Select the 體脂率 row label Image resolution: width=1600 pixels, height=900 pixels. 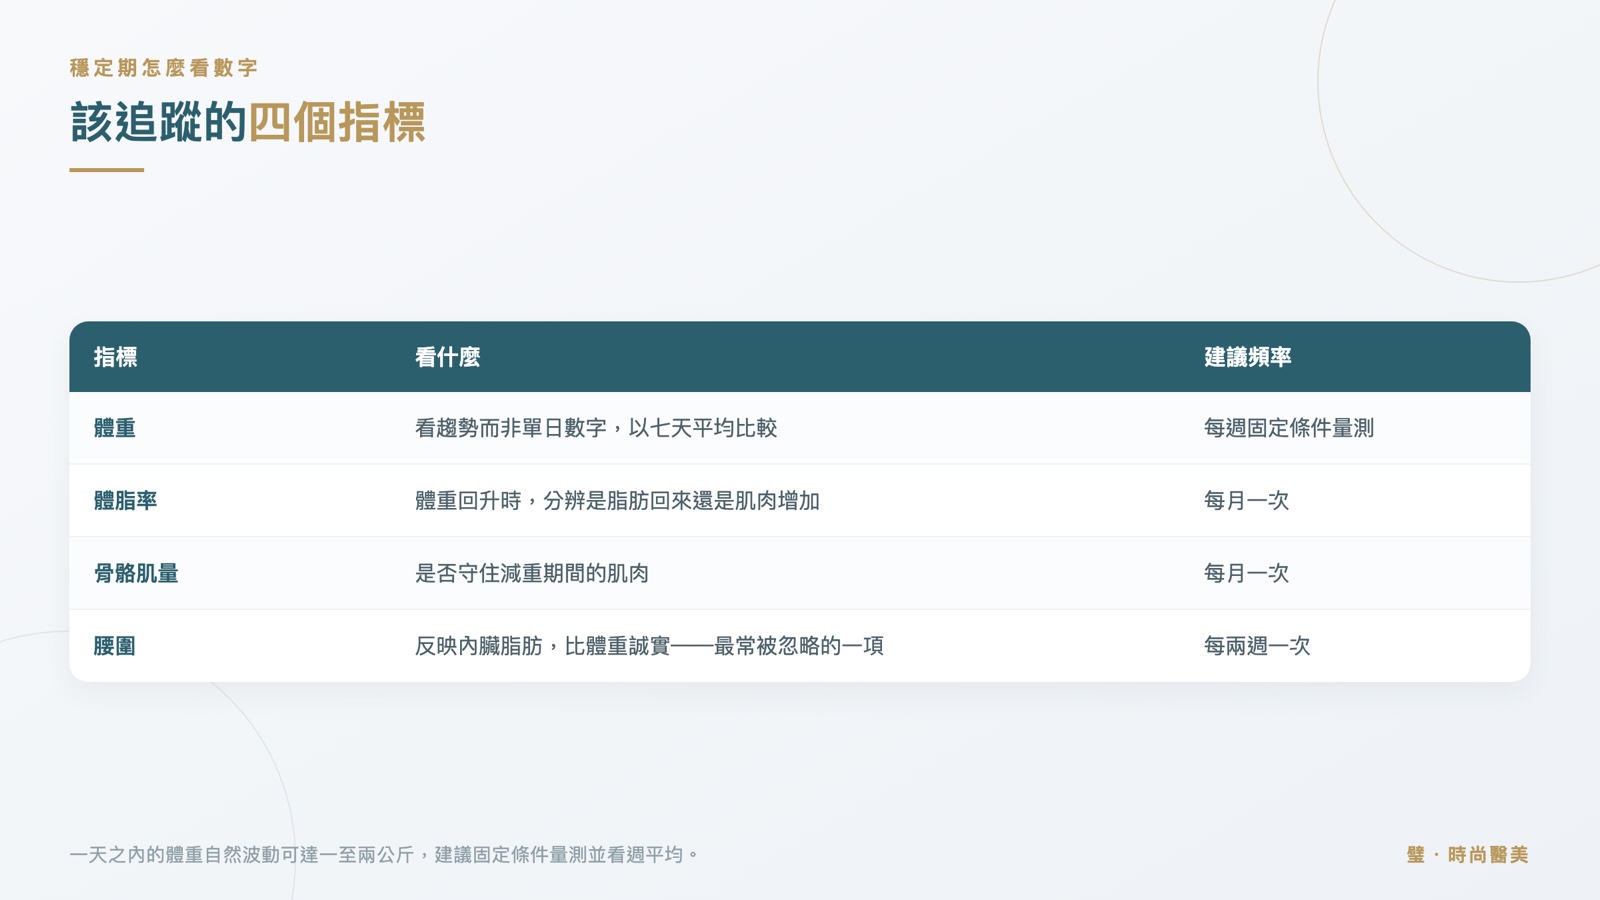[x=125, y=501]
